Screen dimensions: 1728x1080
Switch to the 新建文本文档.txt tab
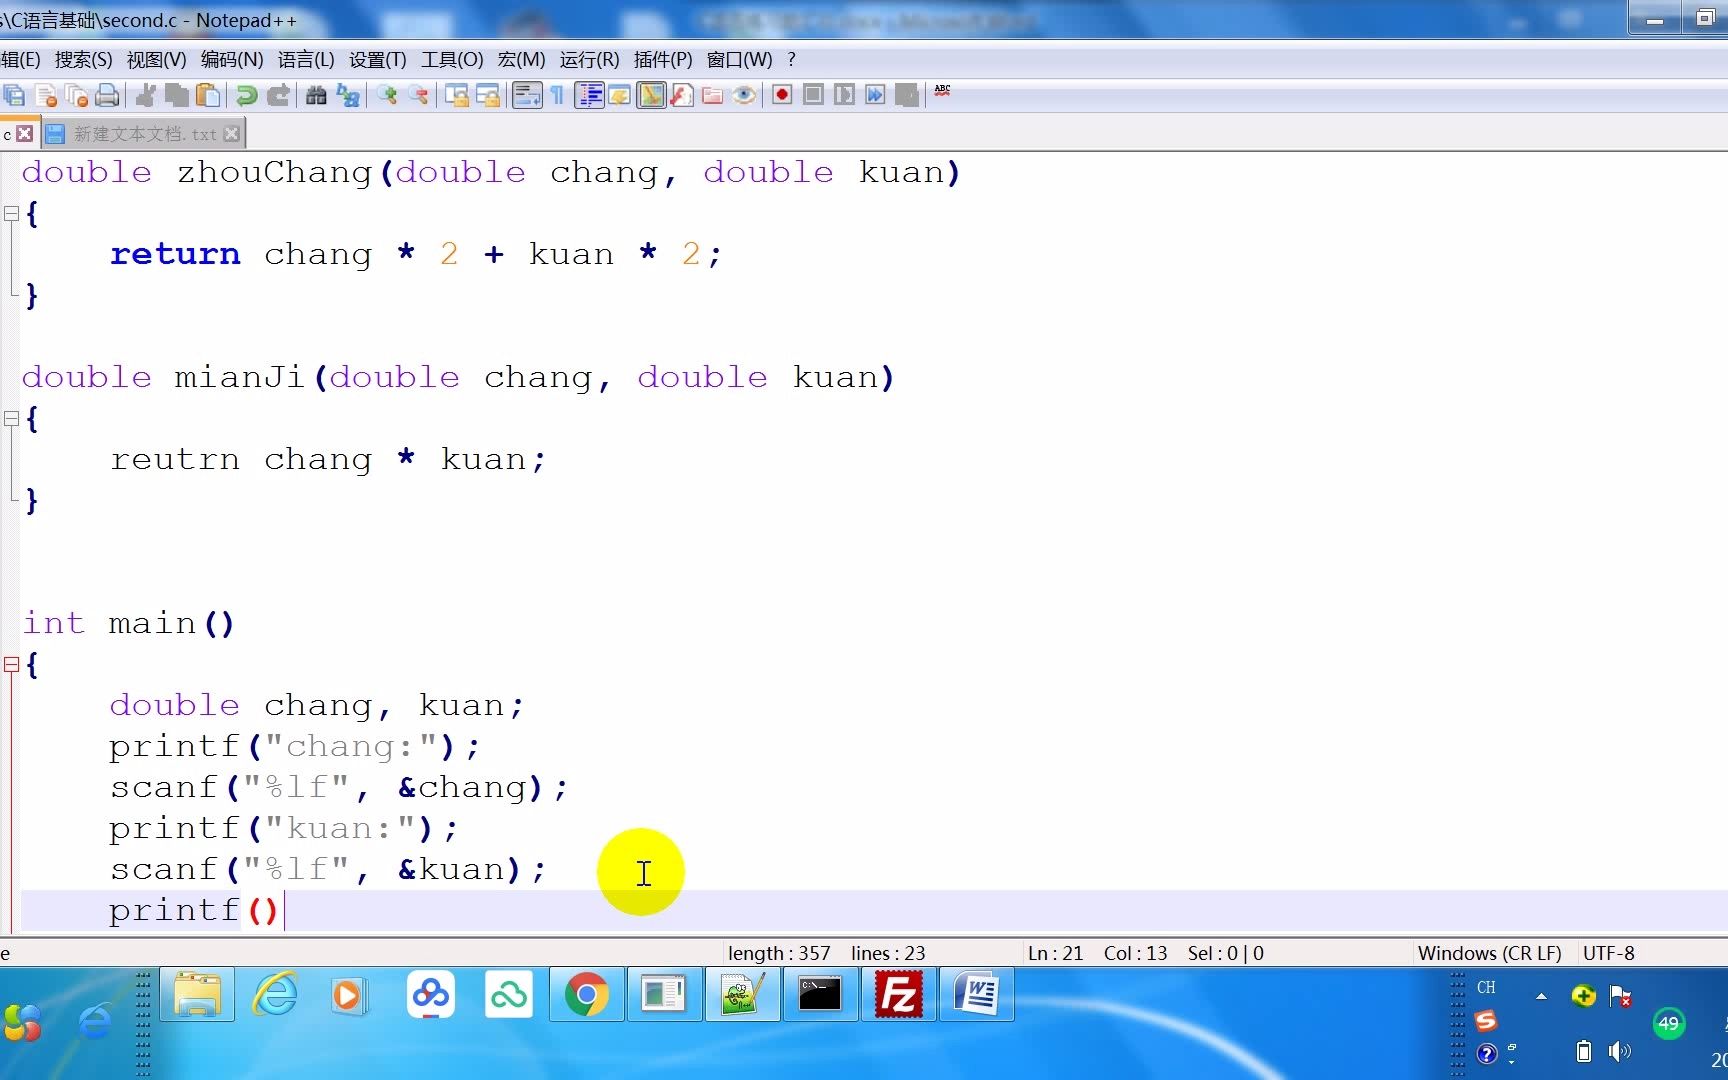coord(145,134)
